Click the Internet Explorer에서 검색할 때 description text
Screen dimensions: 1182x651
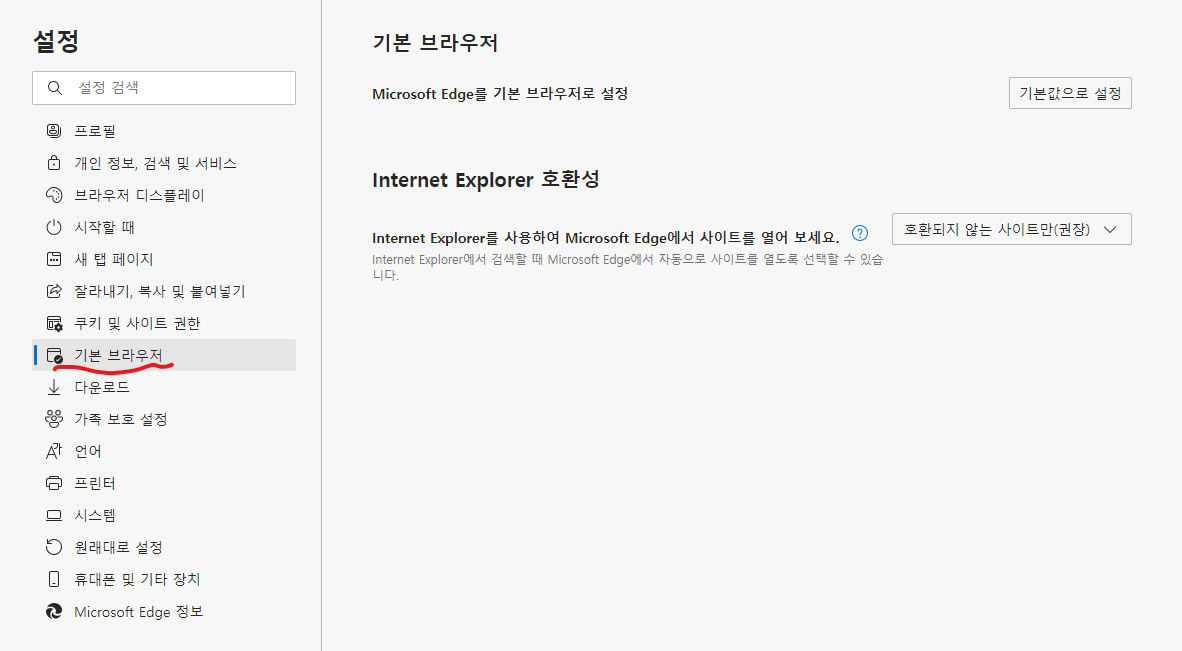click(x=627, y=267)
